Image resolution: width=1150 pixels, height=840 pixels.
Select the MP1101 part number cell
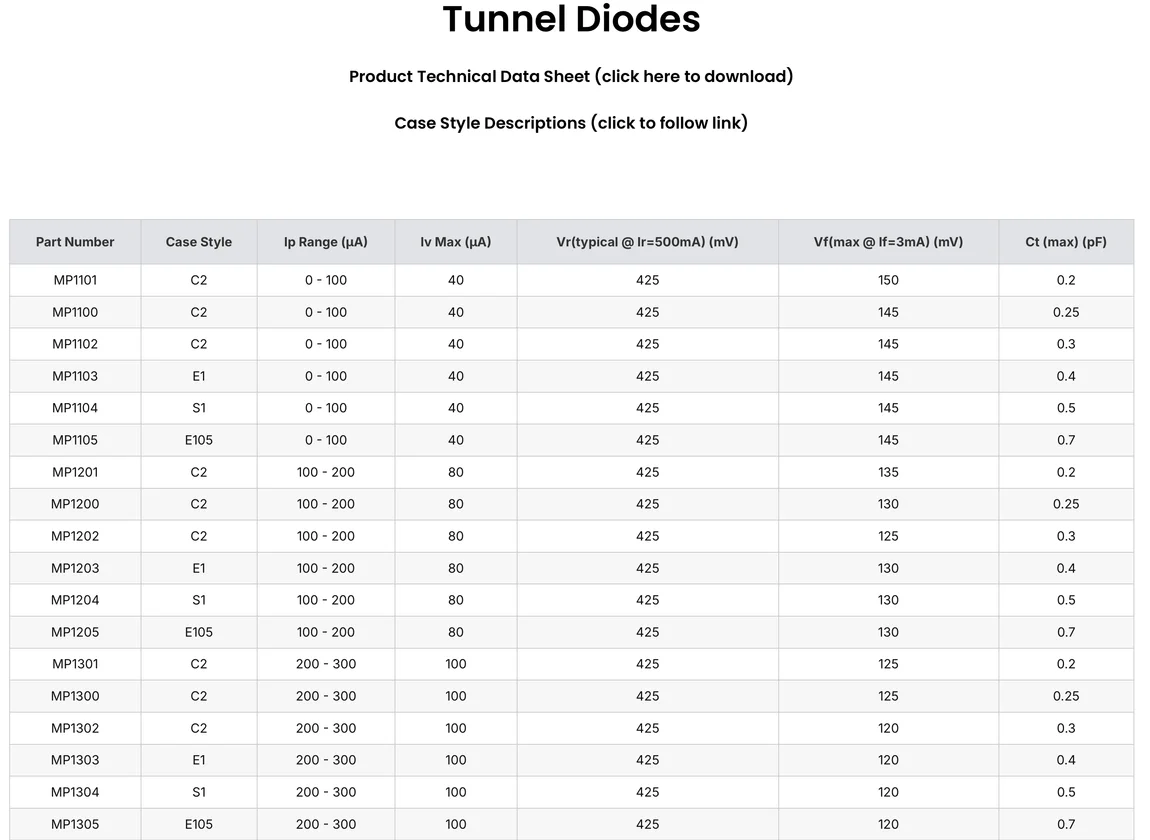(x=75, y=280)
